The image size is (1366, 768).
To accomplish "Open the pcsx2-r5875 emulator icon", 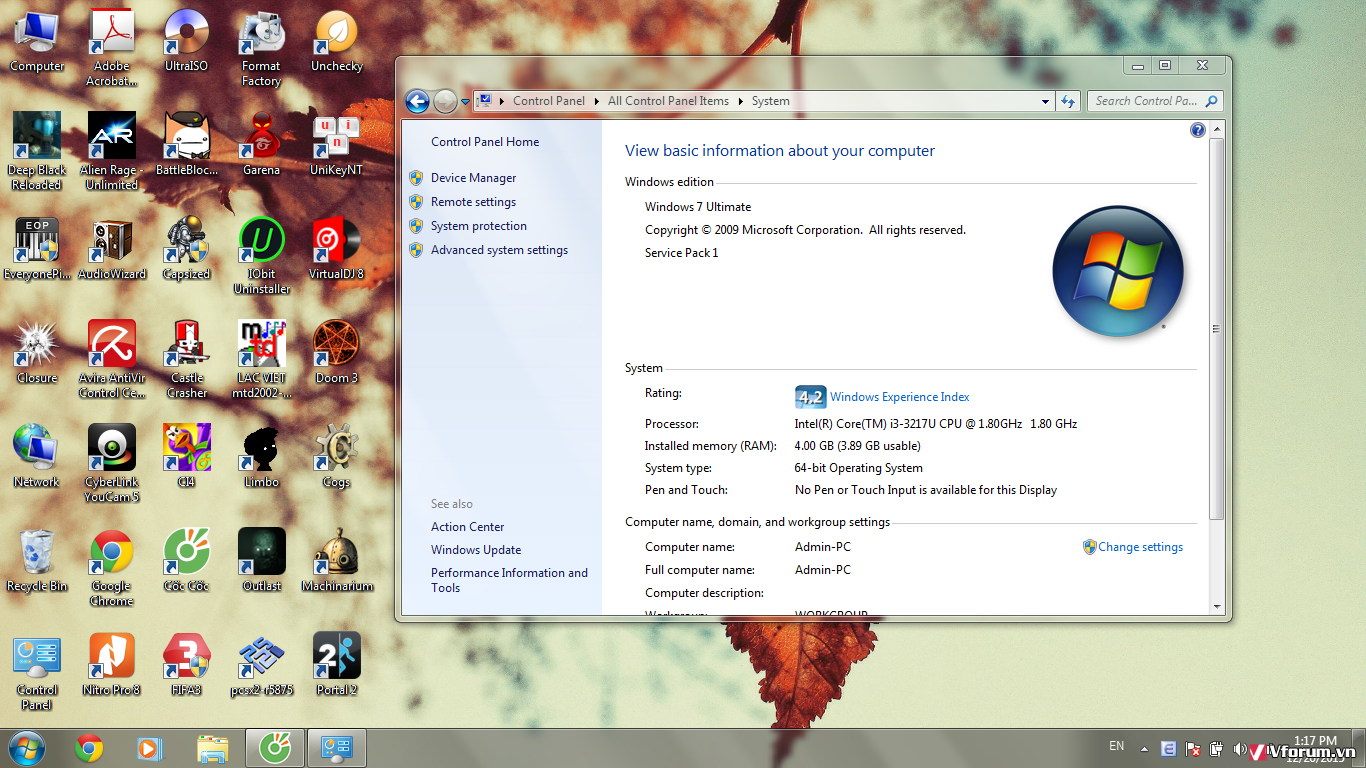I will click(x=262, y=664).
